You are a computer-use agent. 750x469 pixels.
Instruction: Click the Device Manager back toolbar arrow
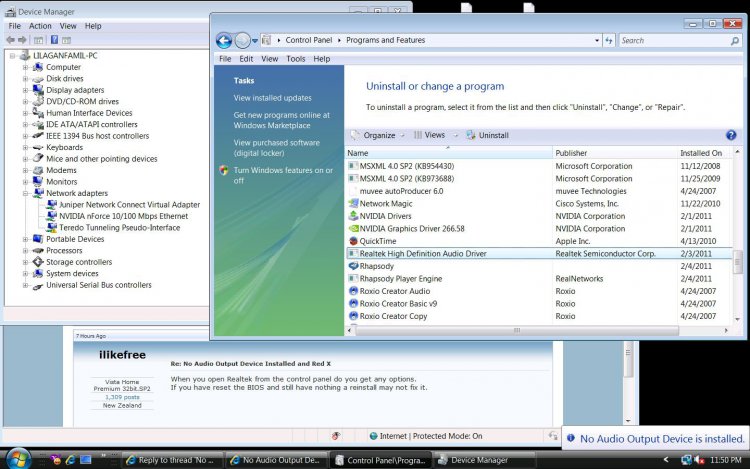[11, 40]
